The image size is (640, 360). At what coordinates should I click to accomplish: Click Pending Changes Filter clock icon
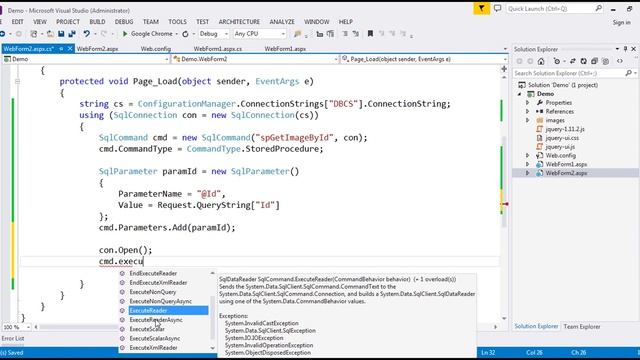557,61
